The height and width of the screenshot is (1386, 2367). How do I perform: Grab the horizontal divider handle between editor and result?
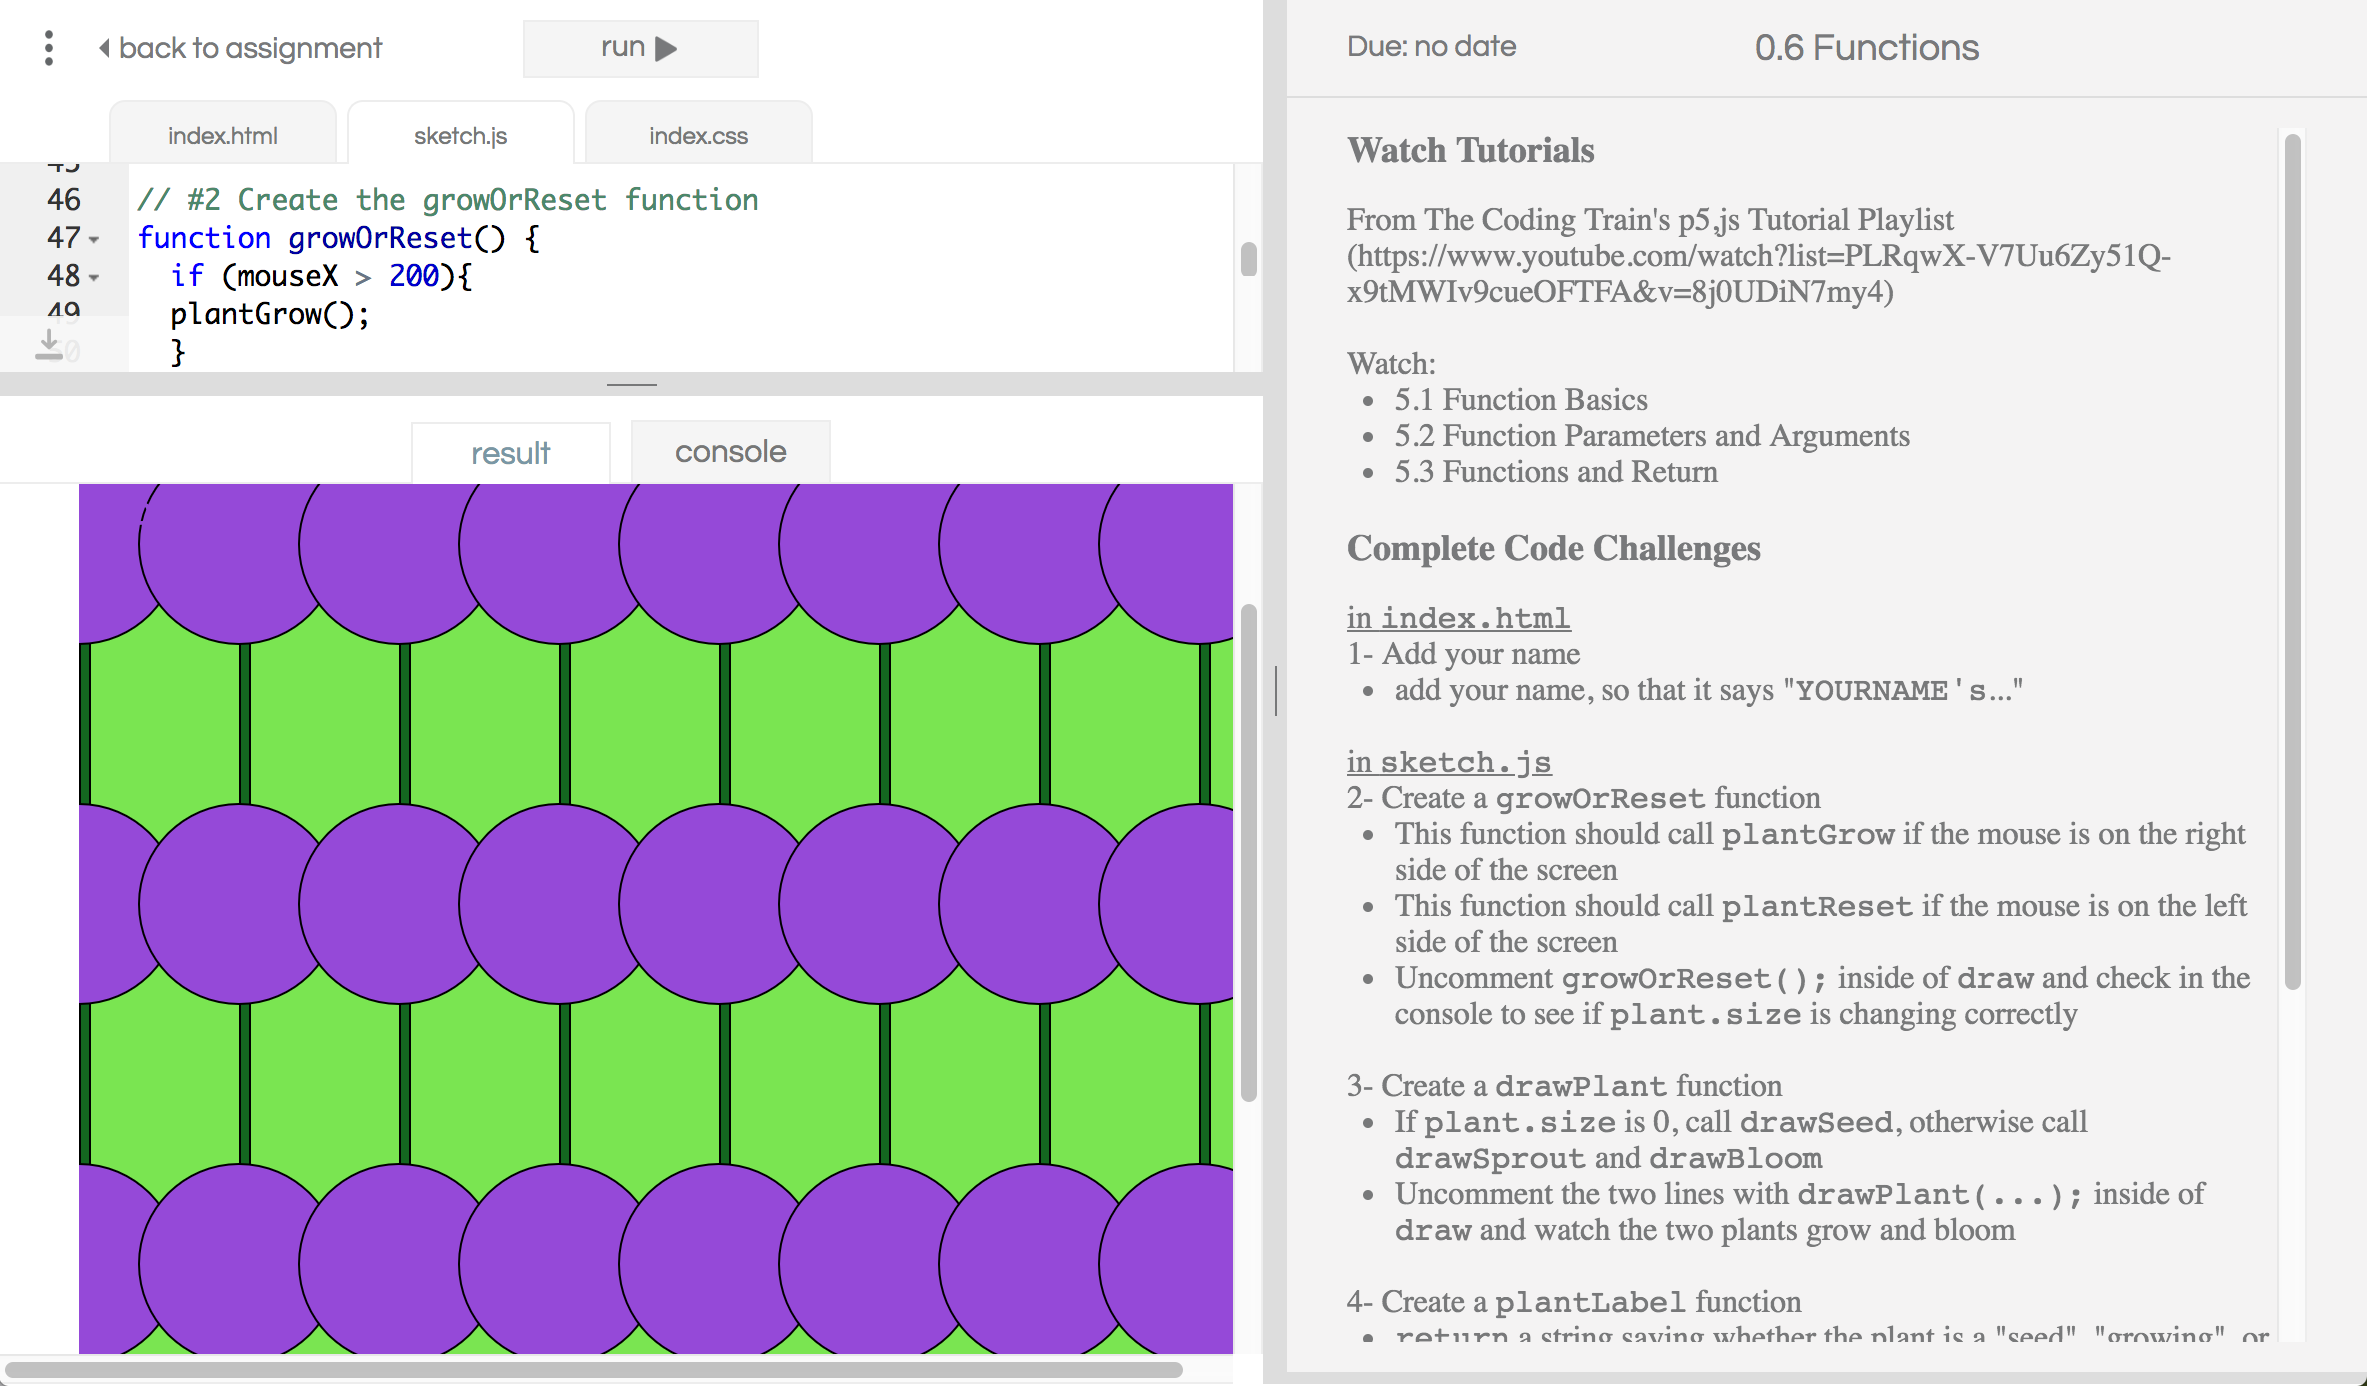[632, 384]
